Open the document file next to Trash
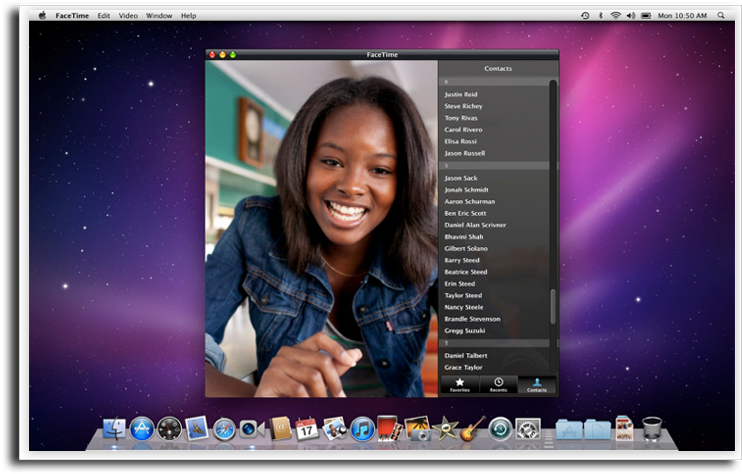This screenshot has height=474, width=742. point(625,429)
